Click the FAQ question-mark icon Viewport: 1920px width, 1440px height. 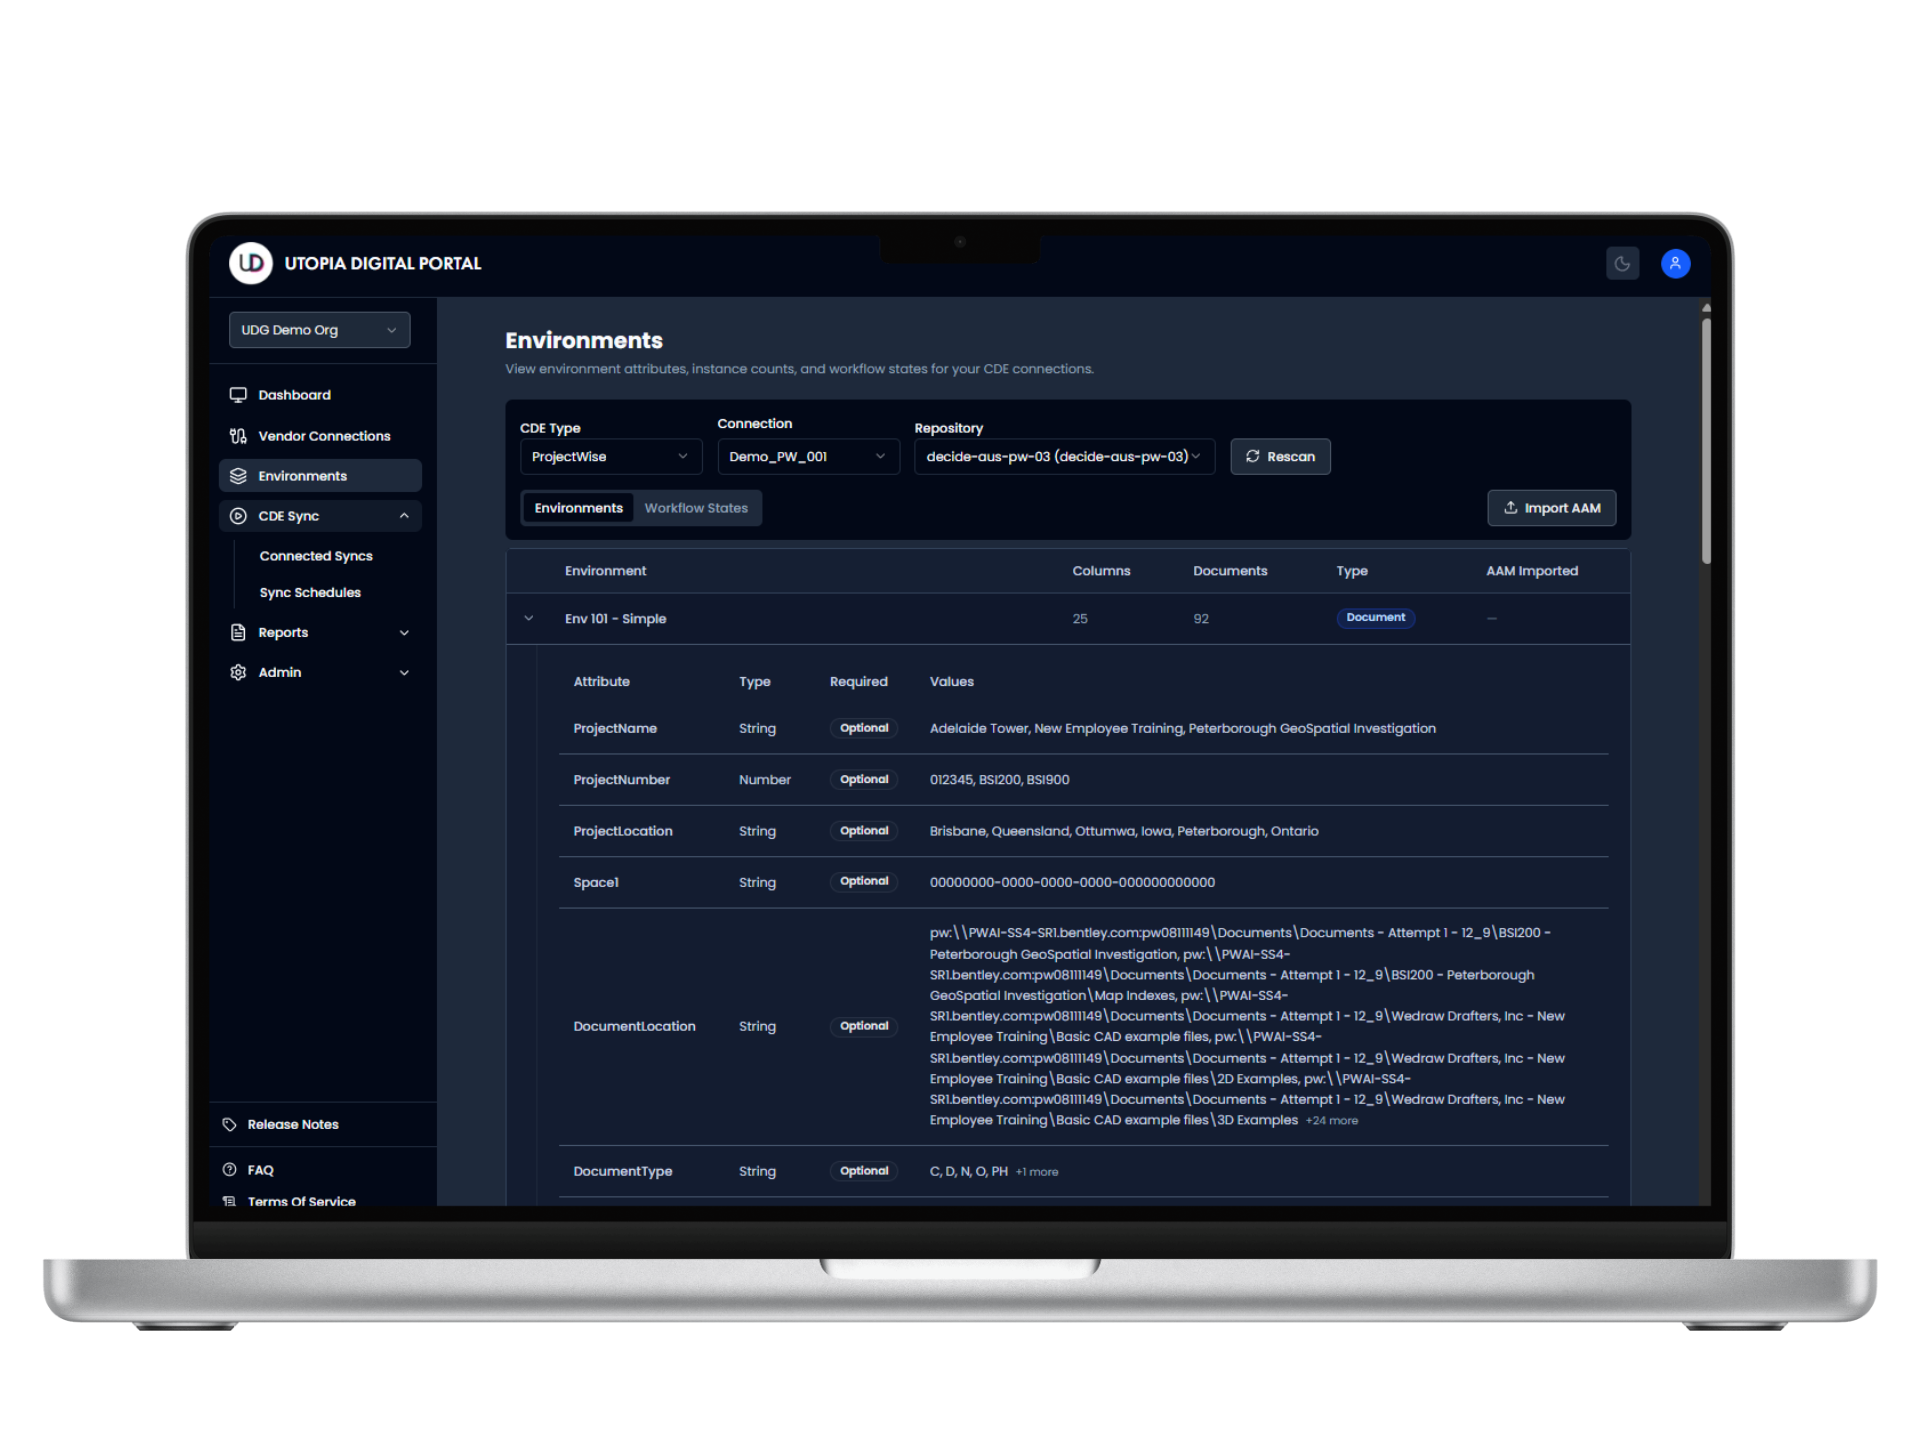coord(229,1169)
